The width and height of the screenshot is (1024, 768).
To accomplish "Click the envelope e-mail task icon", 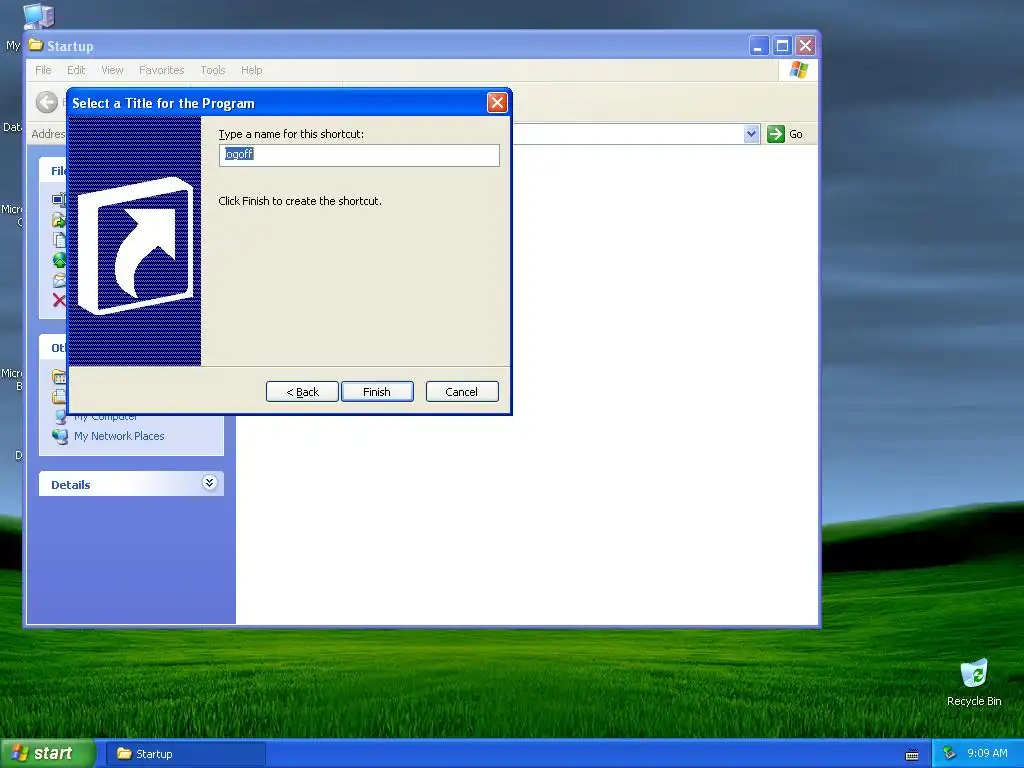I will point(59,280).
